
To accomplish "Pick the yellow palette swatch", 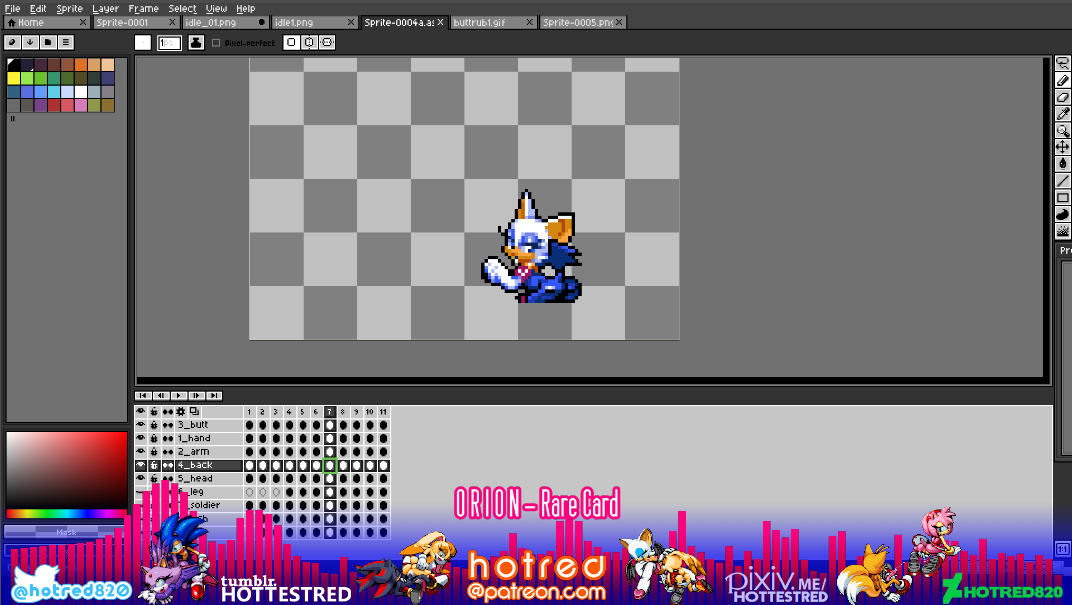I will [14, 78].
